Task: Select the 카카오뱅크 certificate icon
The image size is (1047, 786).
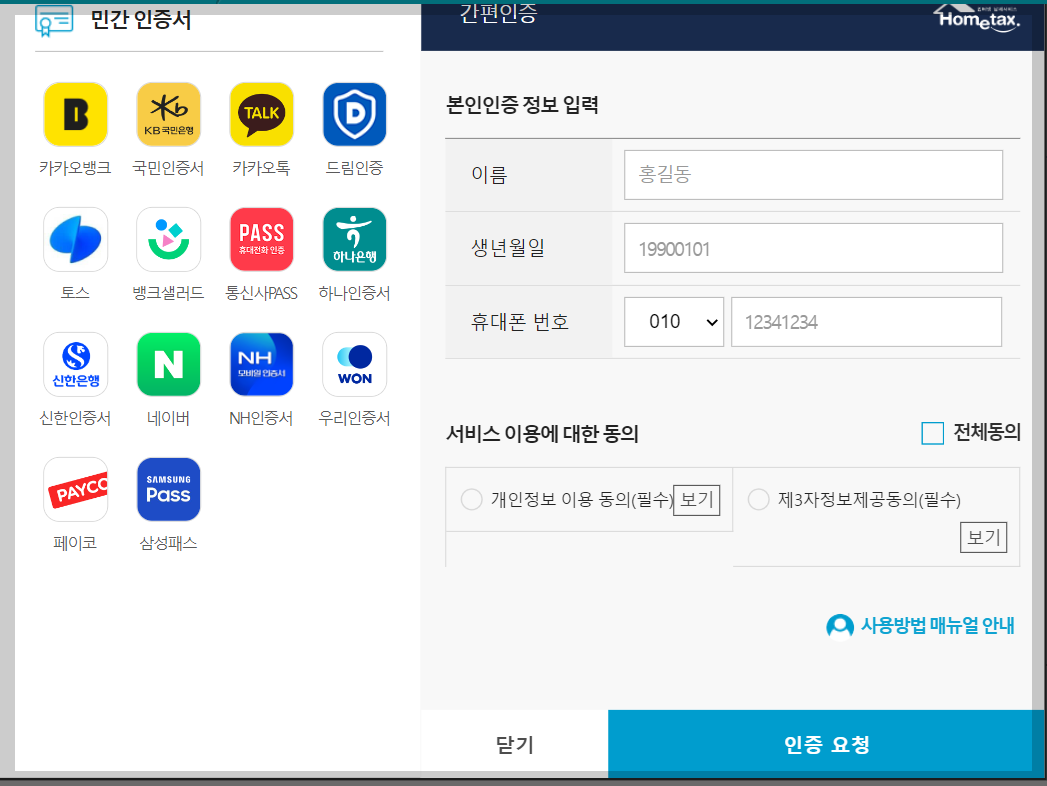Action: [x=75, y=114]
